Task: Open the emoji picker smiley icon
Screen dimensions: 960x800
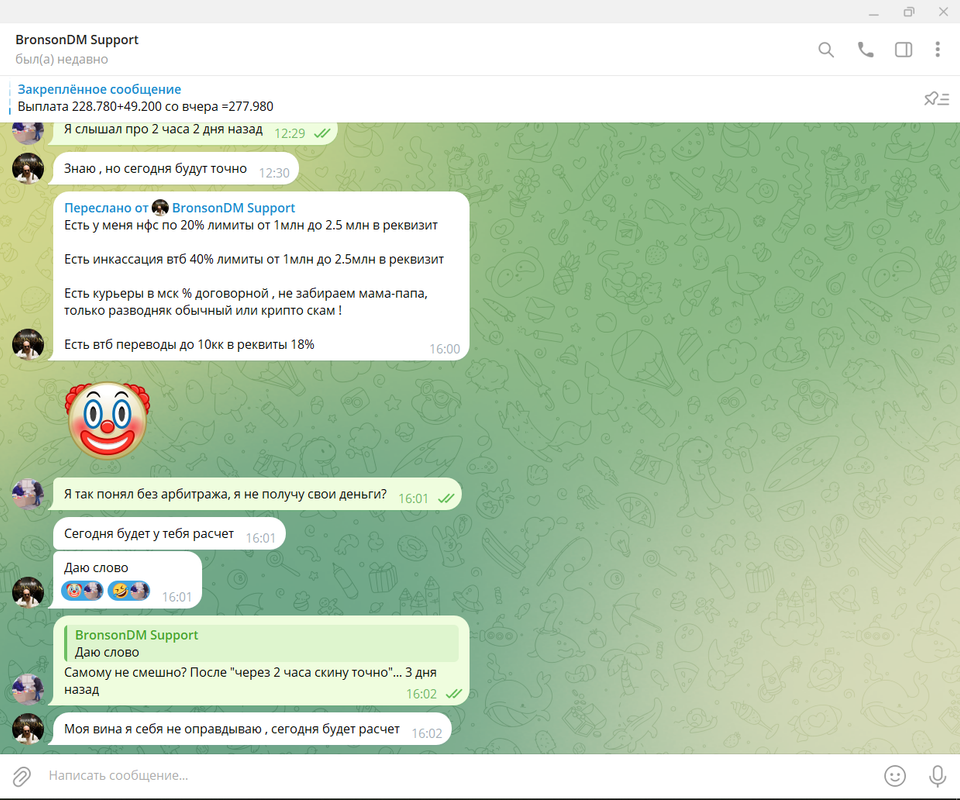Action: 895,776
